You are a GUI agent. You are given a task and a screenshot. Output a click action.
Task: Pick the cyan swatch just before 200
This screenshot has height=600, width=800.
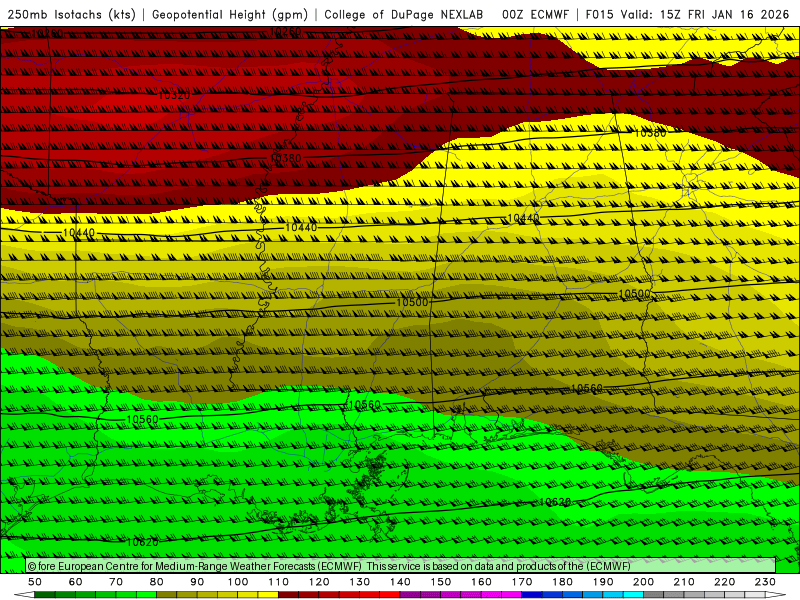[x=633, y=595]
